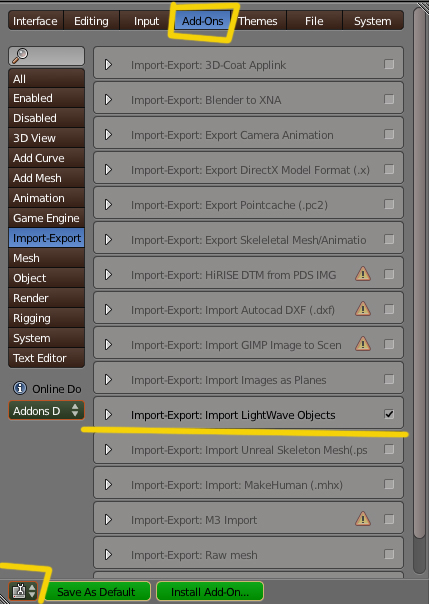Click the magnifier search icon

[20, 56]
